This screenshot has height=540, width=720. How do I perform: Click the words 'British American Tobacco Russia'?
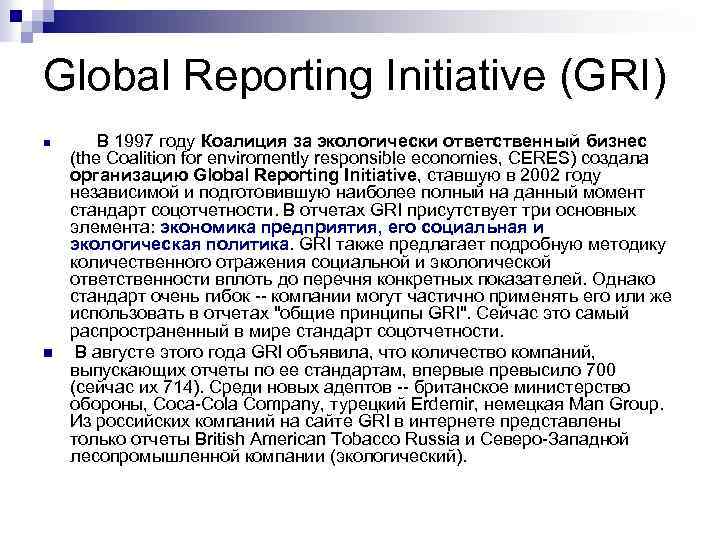[327, 439]
